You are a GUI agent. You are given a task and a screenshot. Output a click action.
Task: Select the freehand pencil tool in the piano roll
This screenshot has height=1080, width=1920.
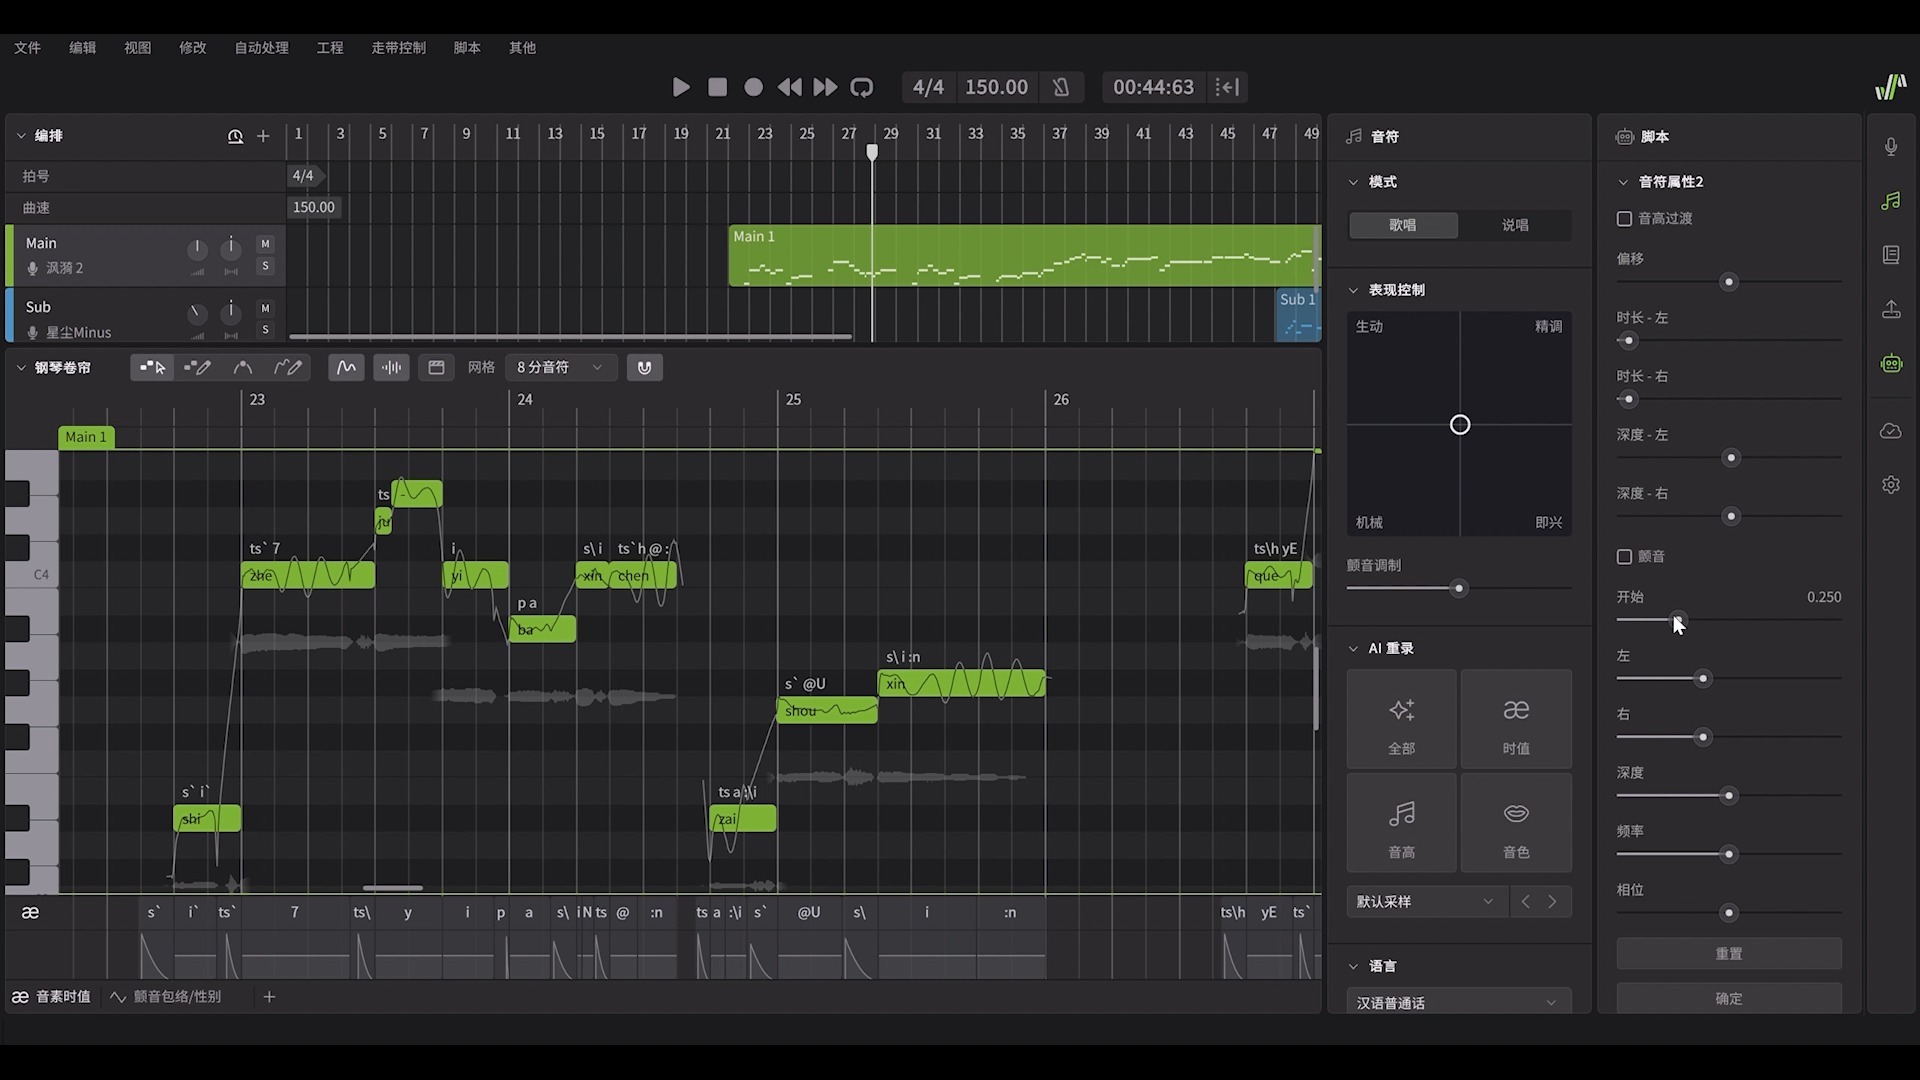[x=288, y=367]
